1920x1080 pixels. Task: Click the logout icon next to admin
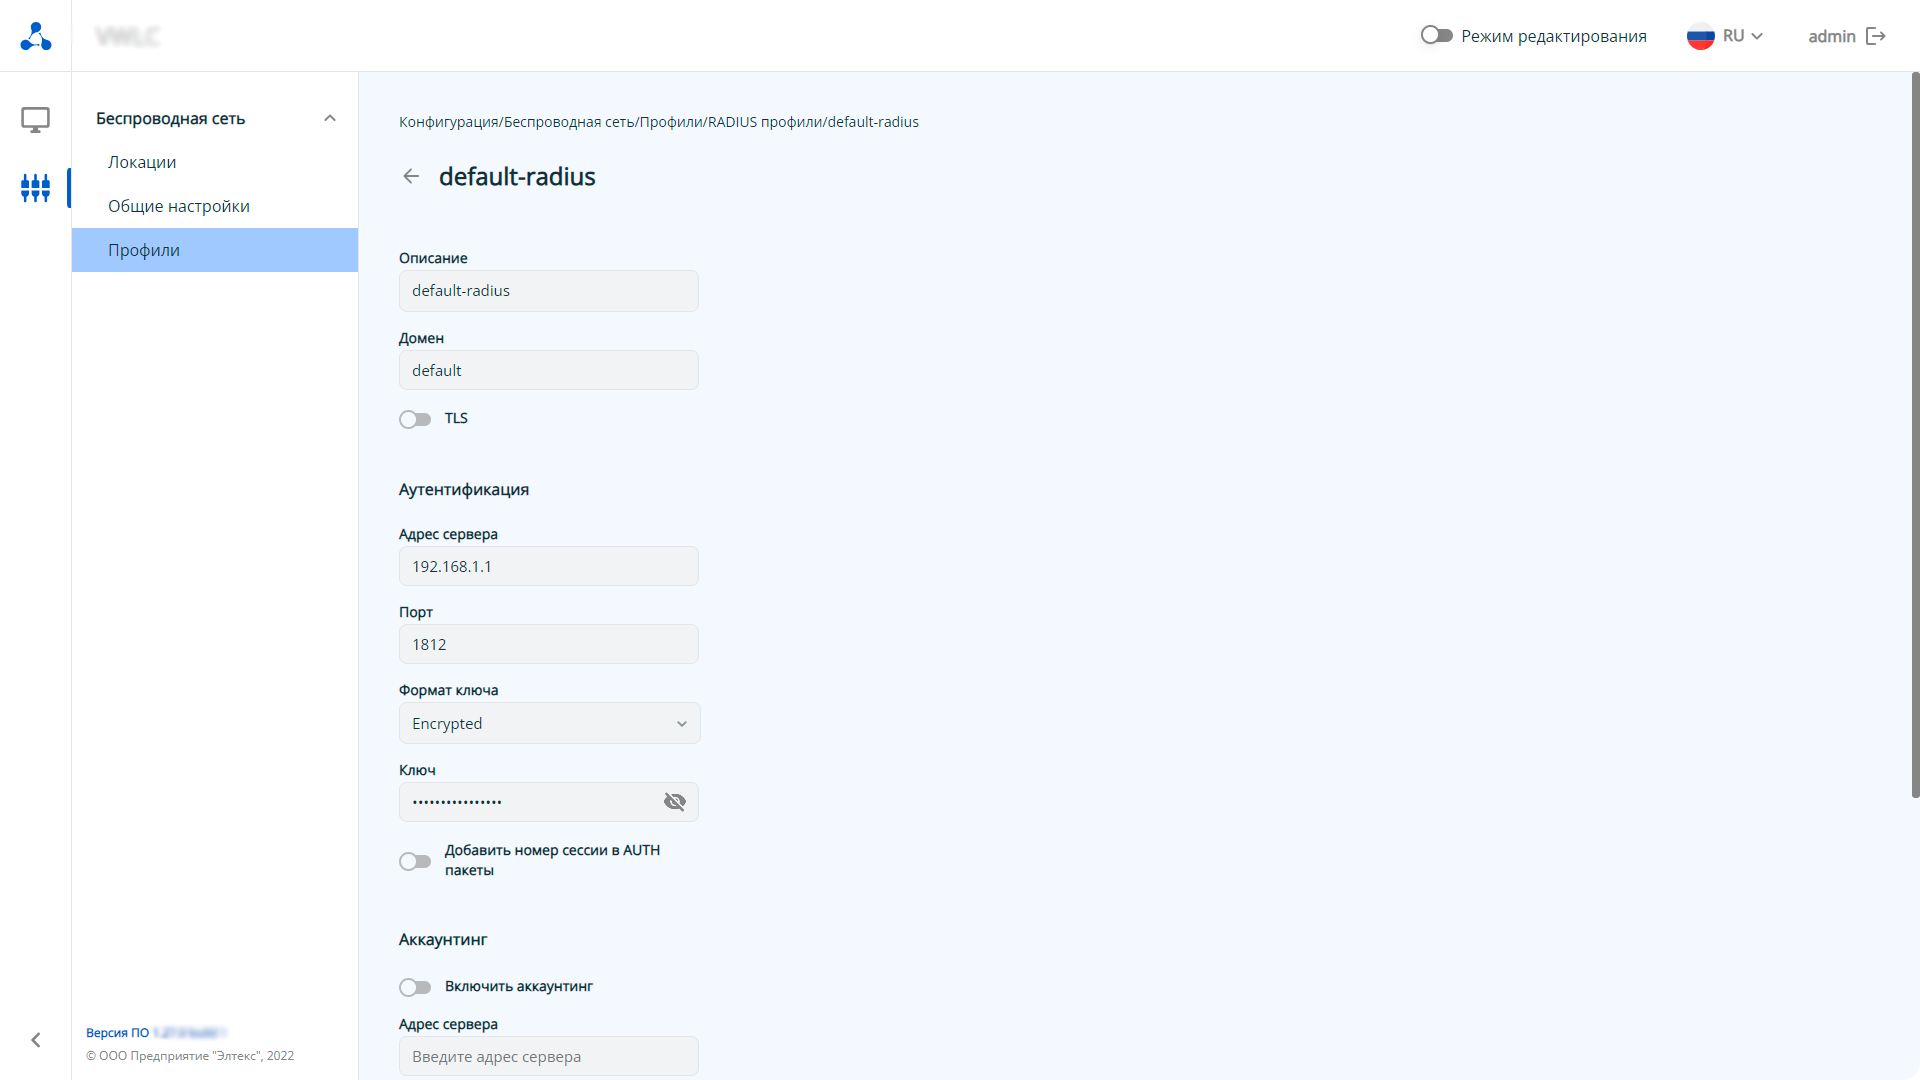(x=1876, y=36)
